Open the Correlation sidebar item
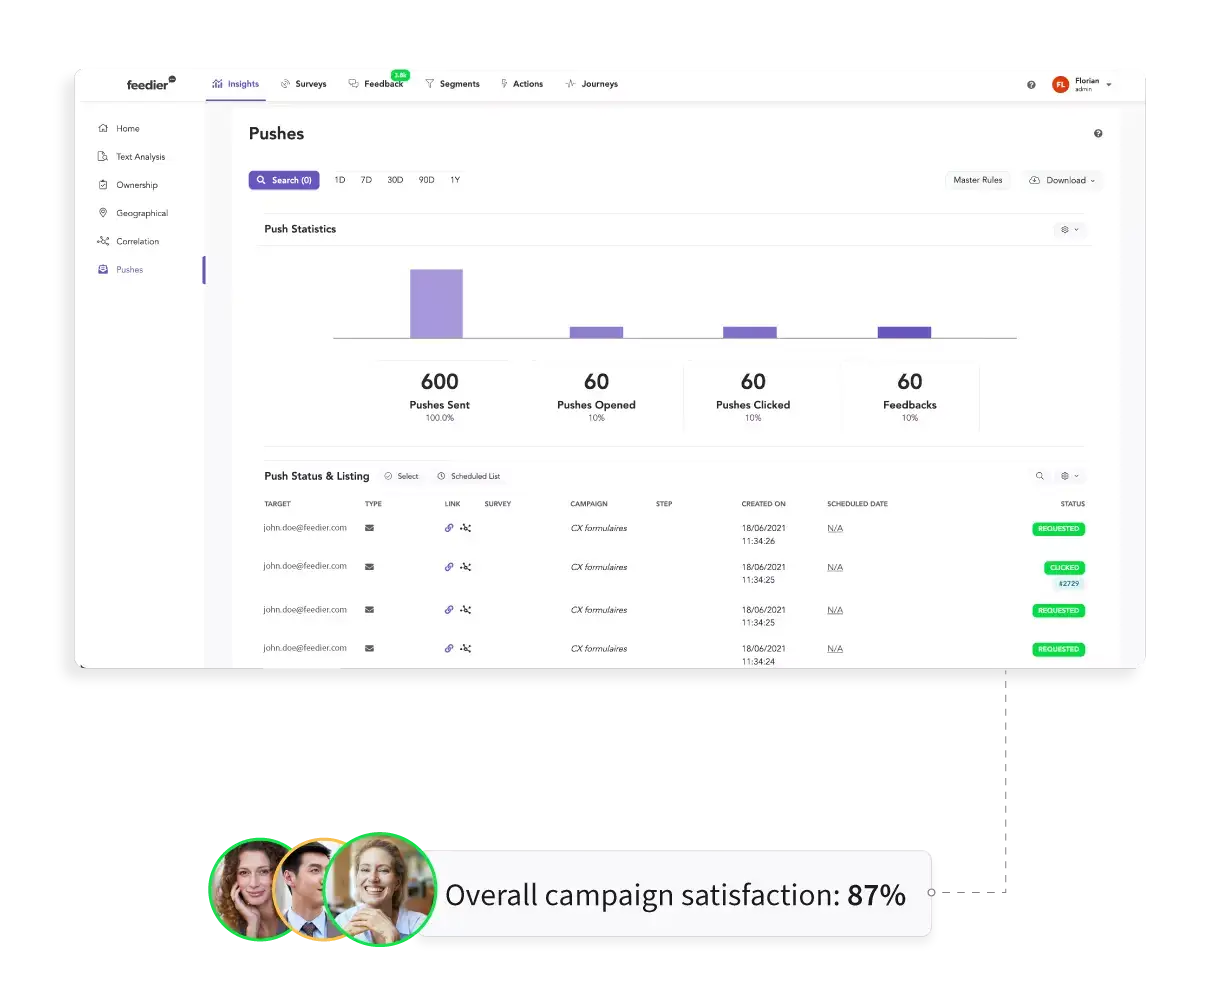The width and height of the screenshot is (1217, 996). [x=128, y=241]
